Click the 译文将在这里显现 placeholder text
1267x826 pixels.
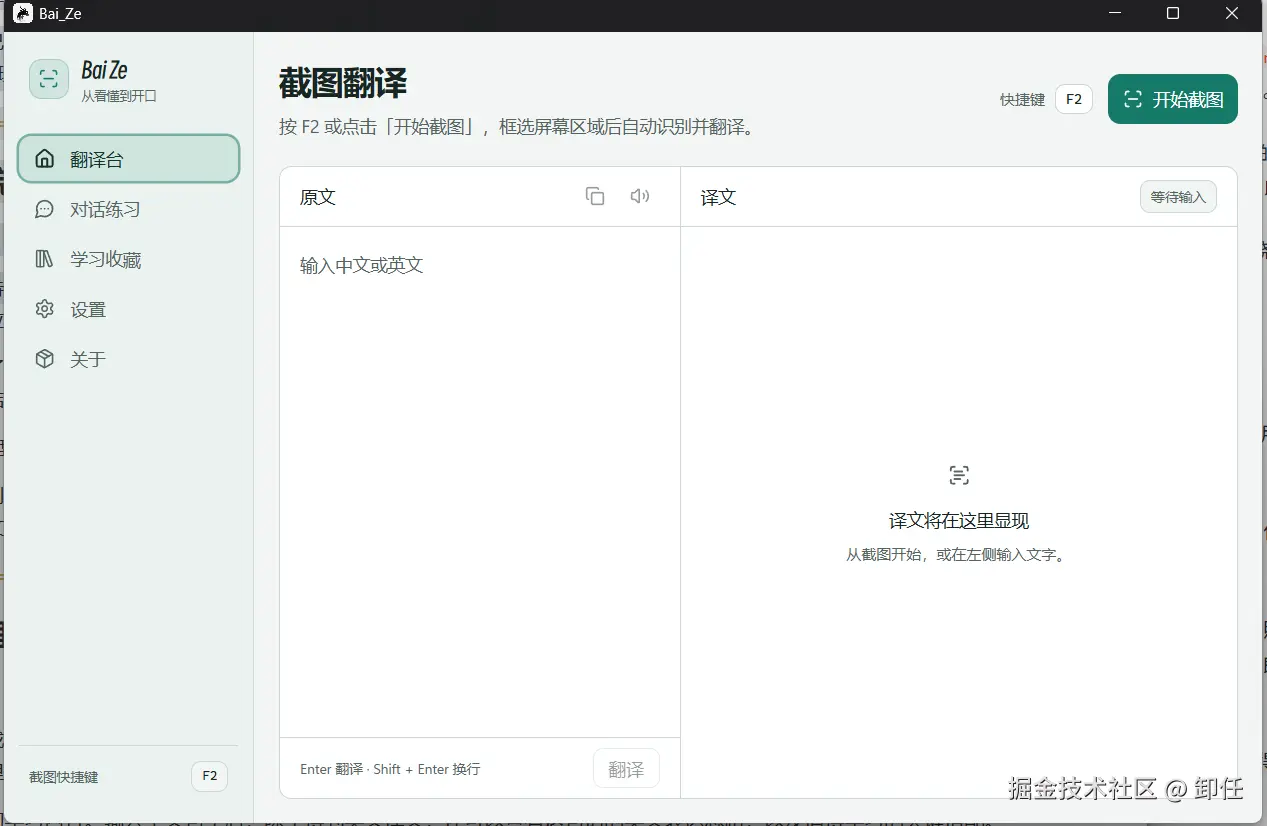[959, 521]
